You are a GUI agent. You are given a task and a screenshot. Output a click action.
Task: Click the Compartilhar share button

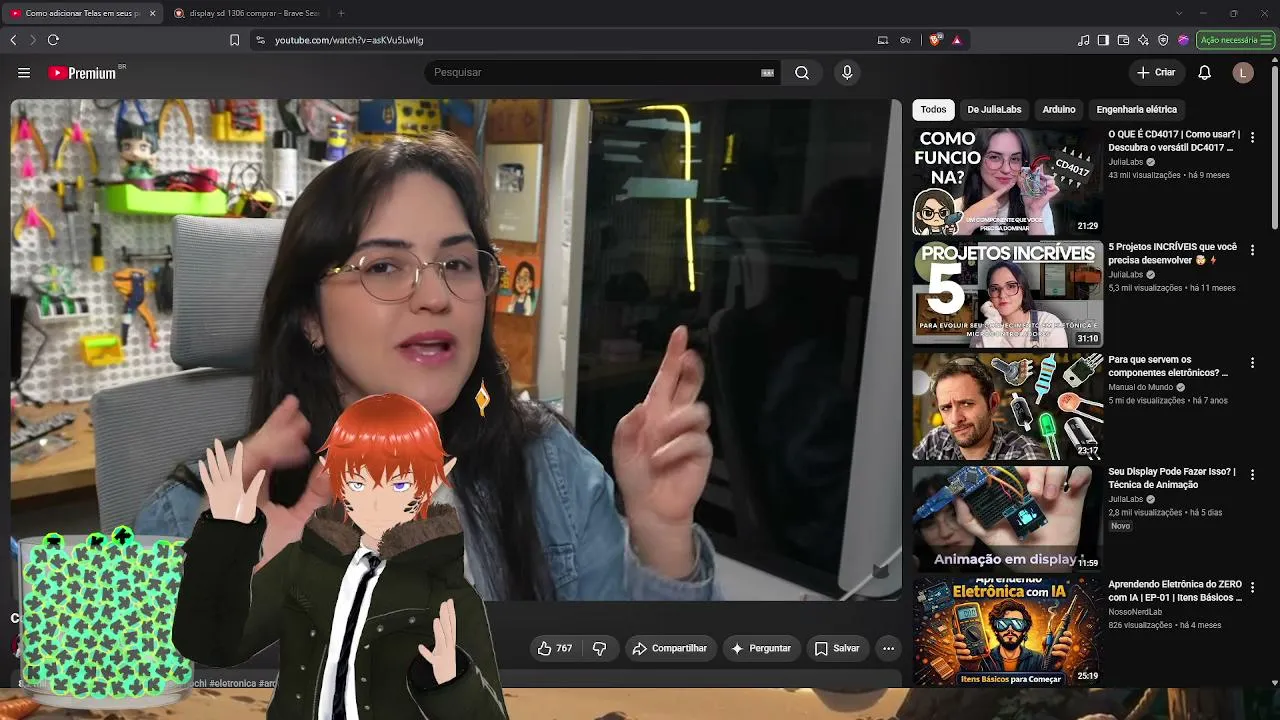coord(669,649)
